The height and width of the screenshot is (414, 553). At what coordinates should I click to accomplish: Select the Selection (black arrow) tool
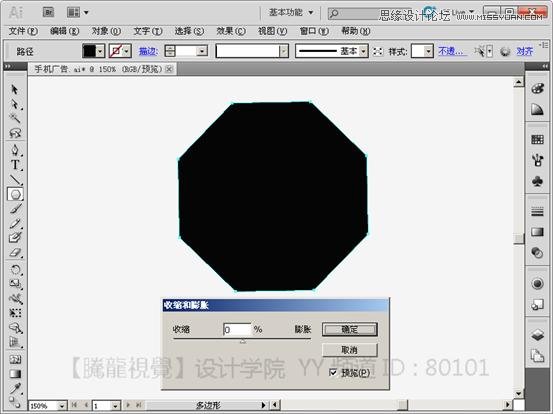pyautogui.click(x=14, y=89)
